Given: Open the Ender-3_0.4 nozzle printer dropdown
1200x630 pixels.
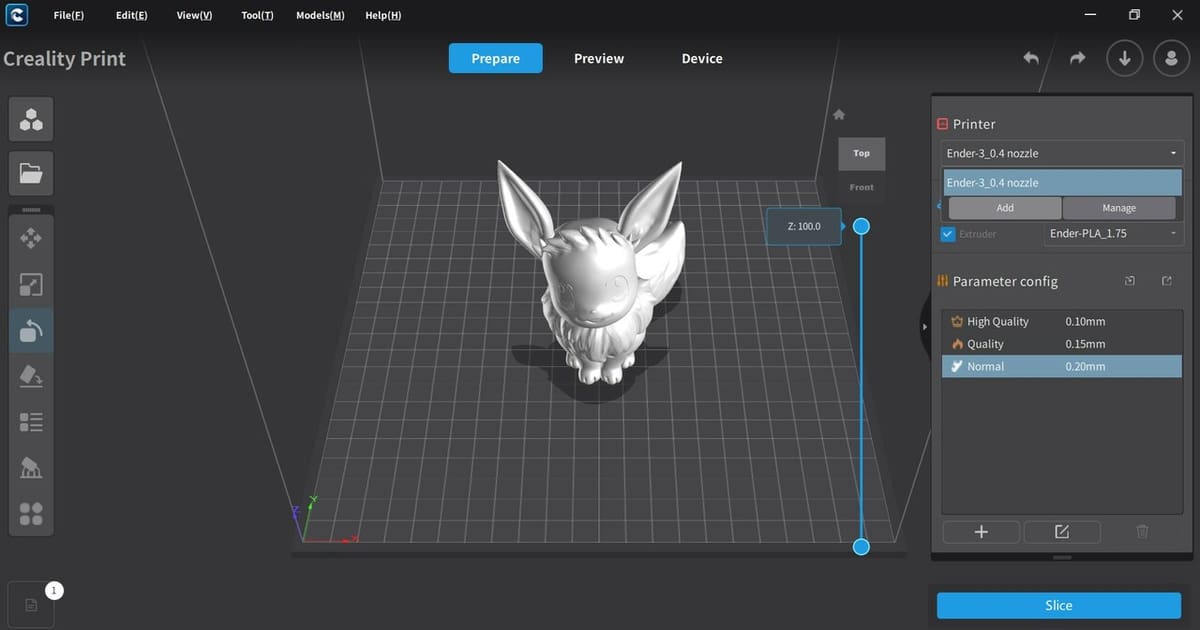Looking at the screenshot, I should click(x=1062, y=153).
